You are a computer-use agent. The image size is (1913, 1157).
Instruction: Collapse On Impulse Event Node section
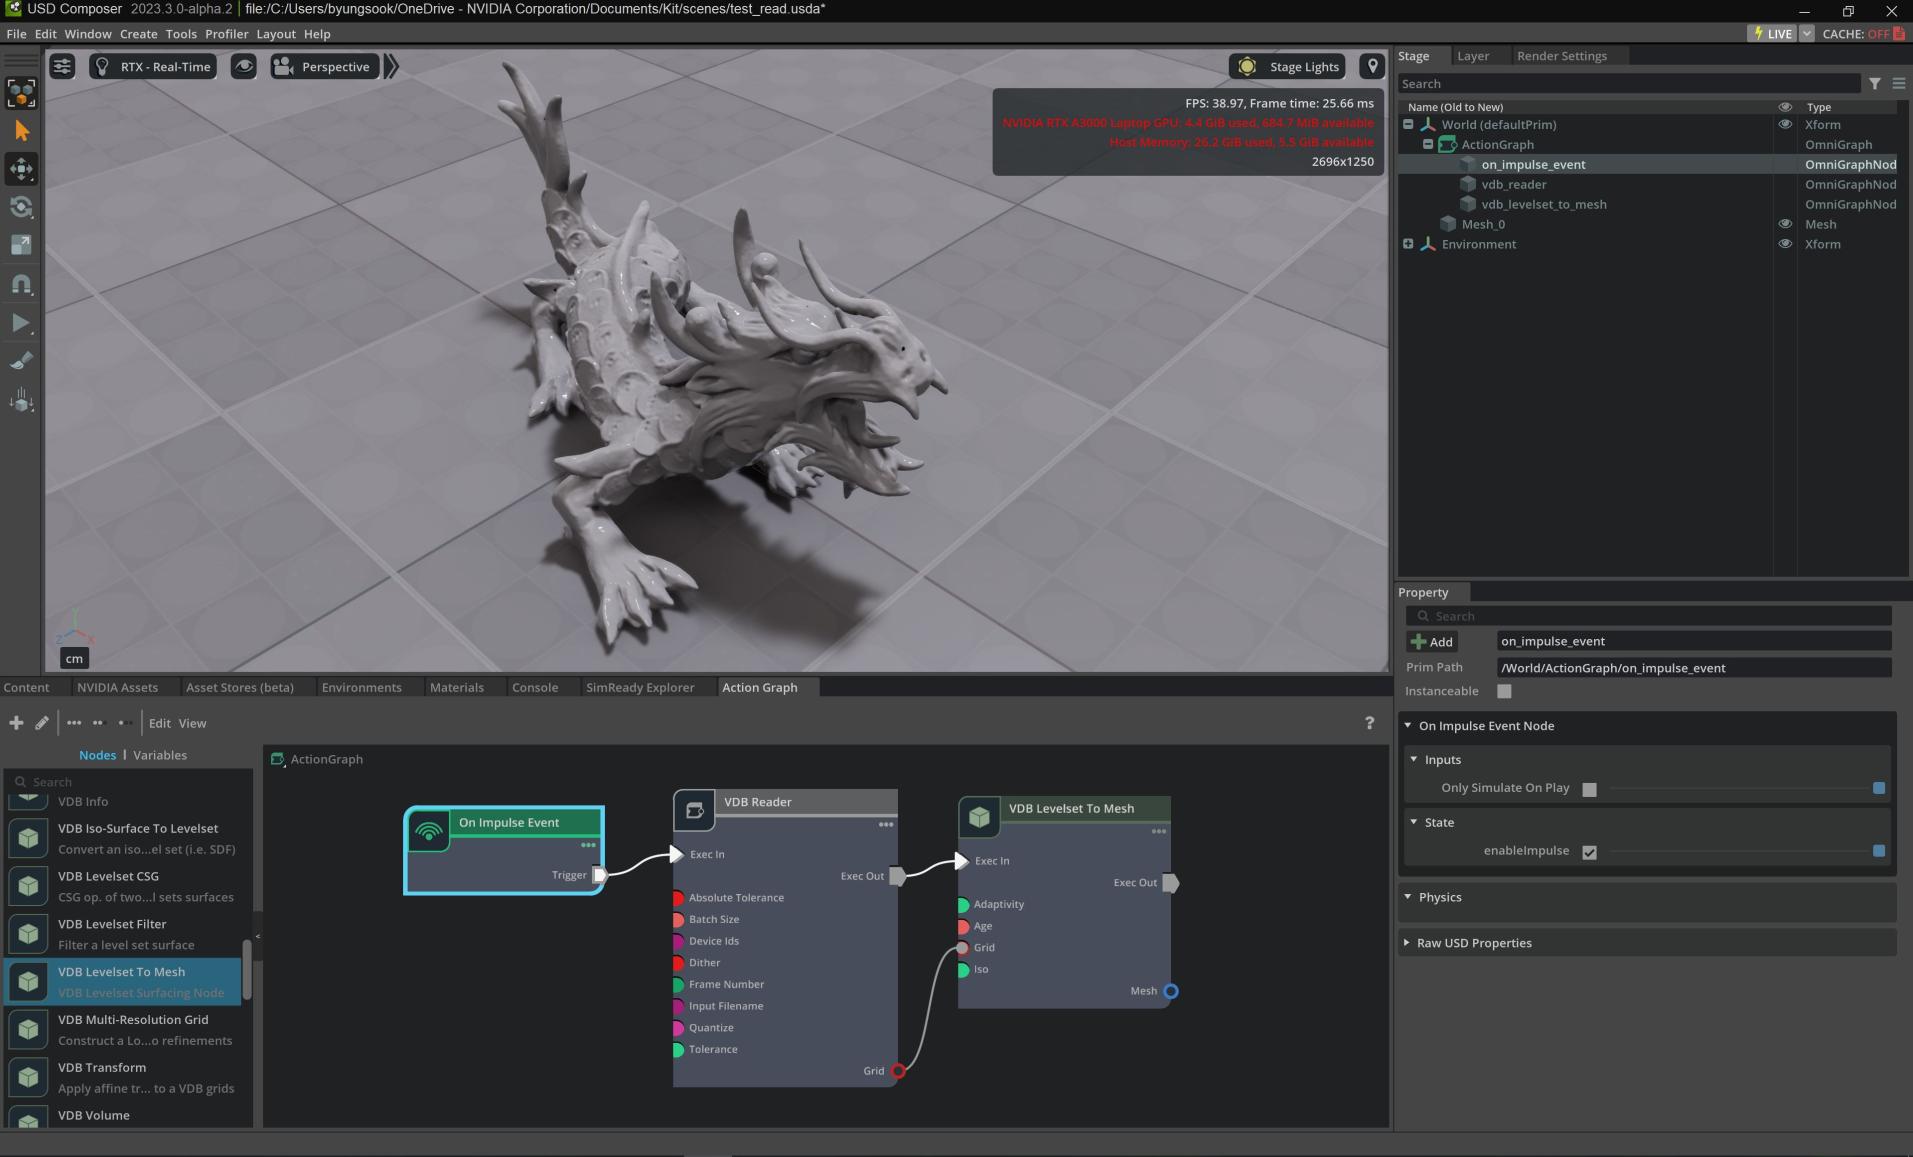coord(1408,726)
